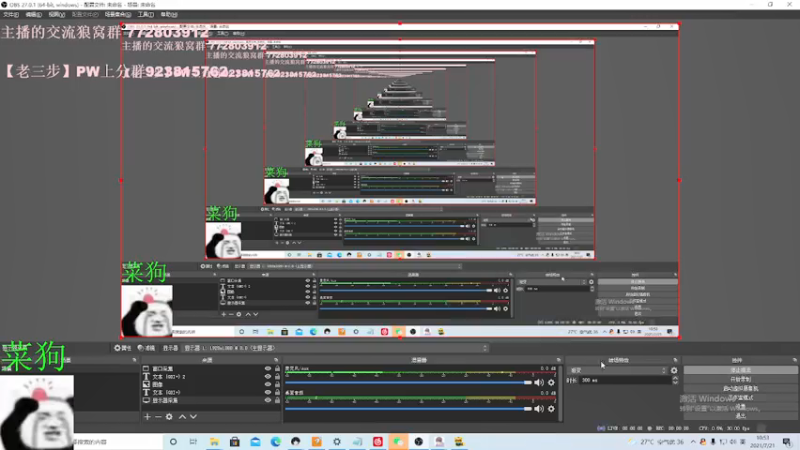800x450 pixels.
Task: Open Task View on the taskbar
Action: pos(193,442)
